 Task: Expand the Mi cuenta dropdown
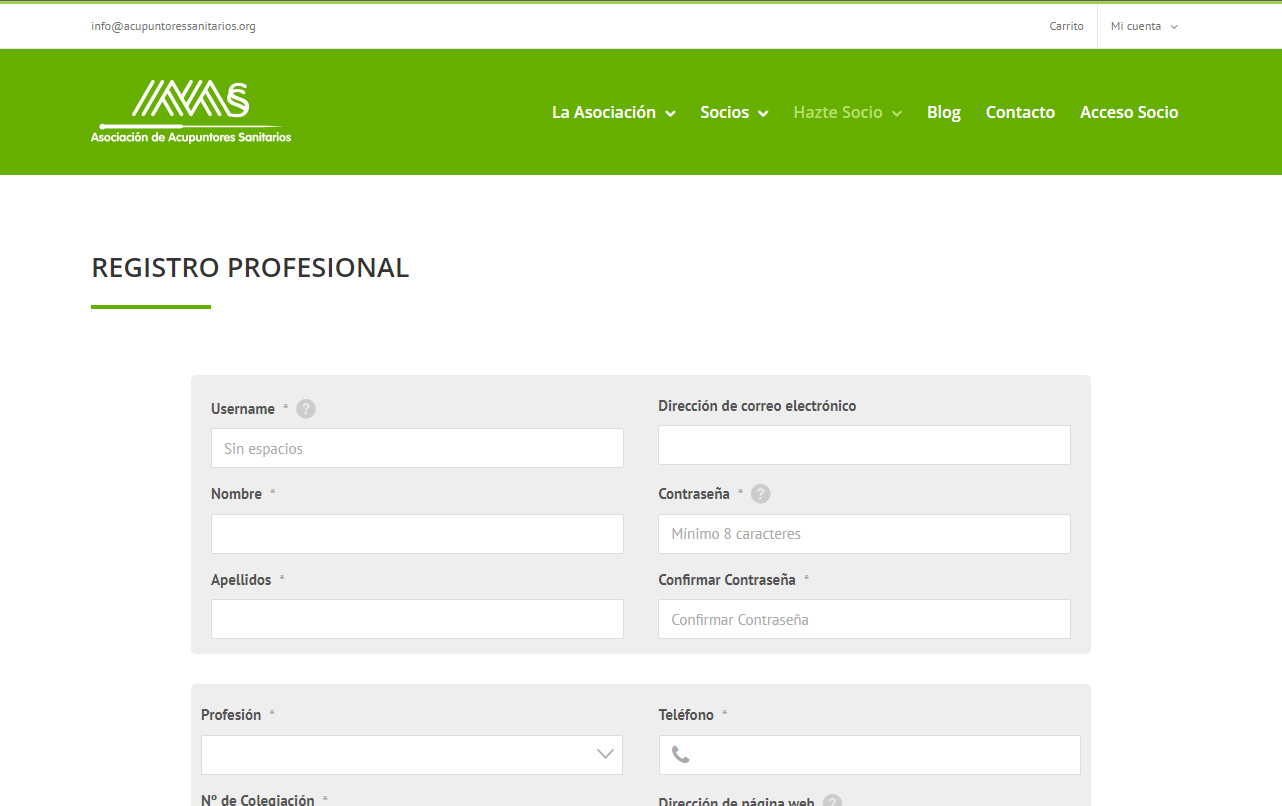(x=1143, y=26)
